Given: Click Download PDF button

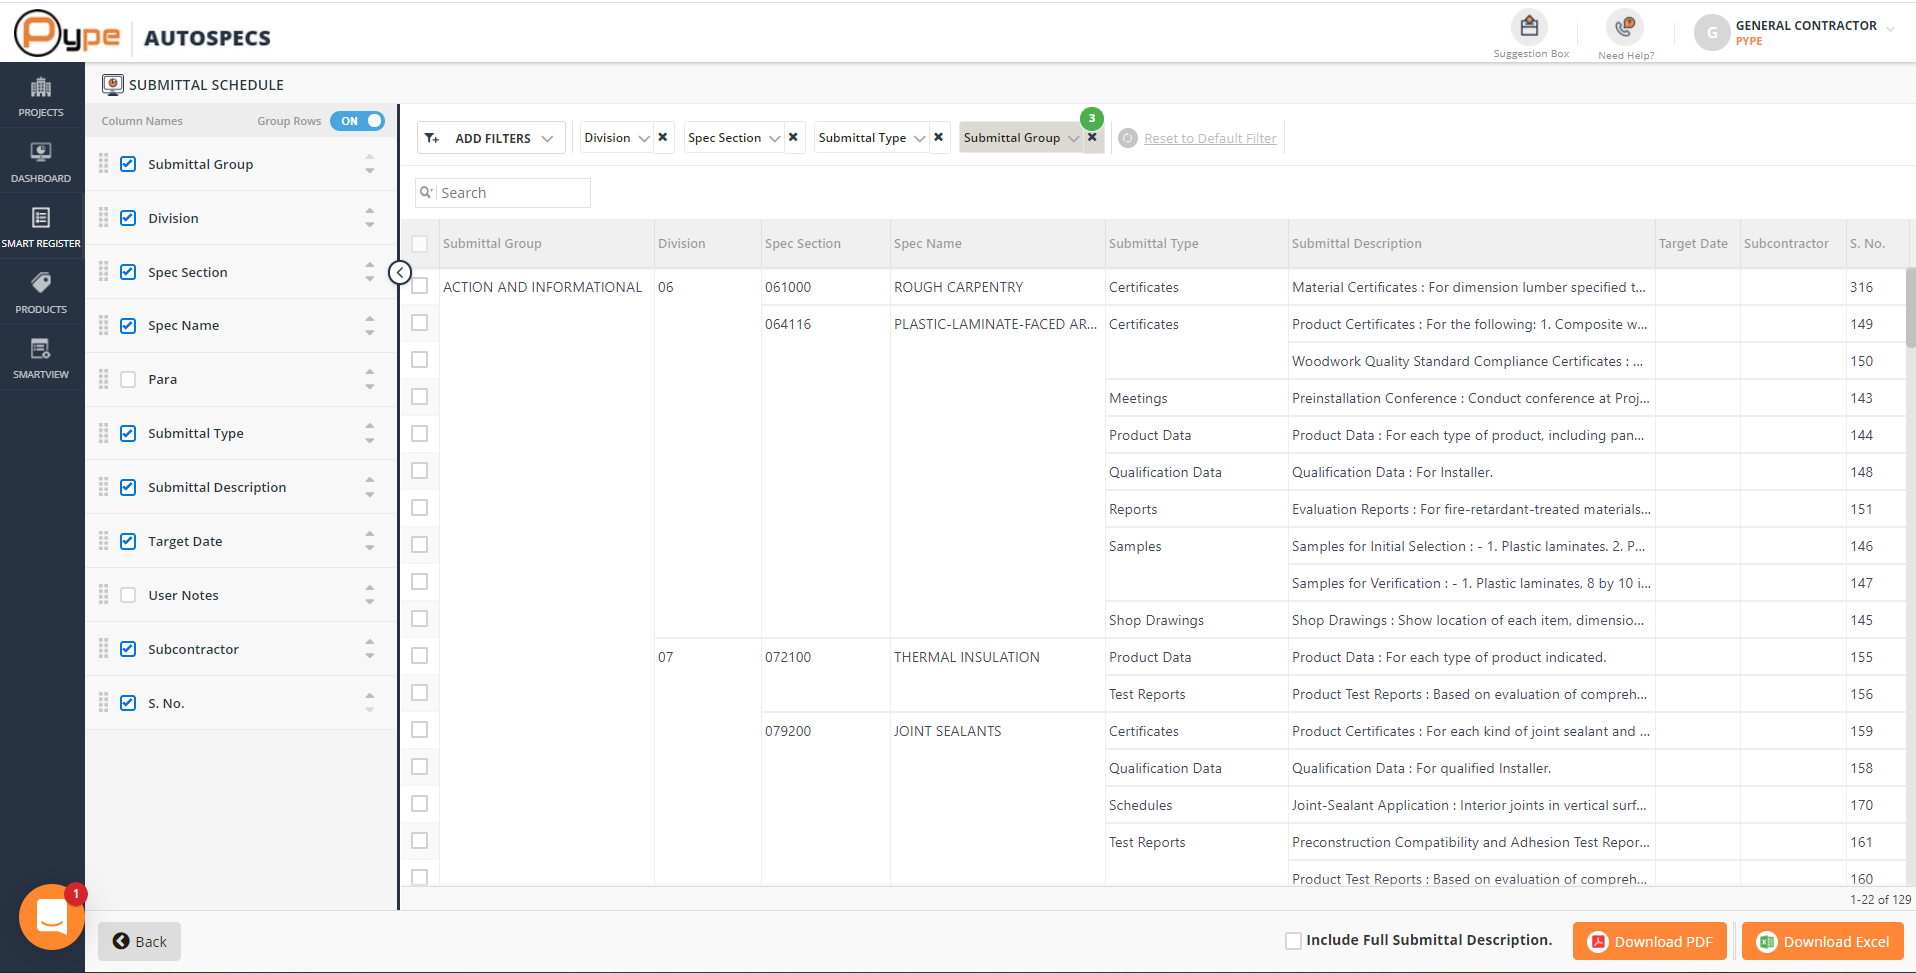Looking at the screenshot, I should tap(1650, 941).
